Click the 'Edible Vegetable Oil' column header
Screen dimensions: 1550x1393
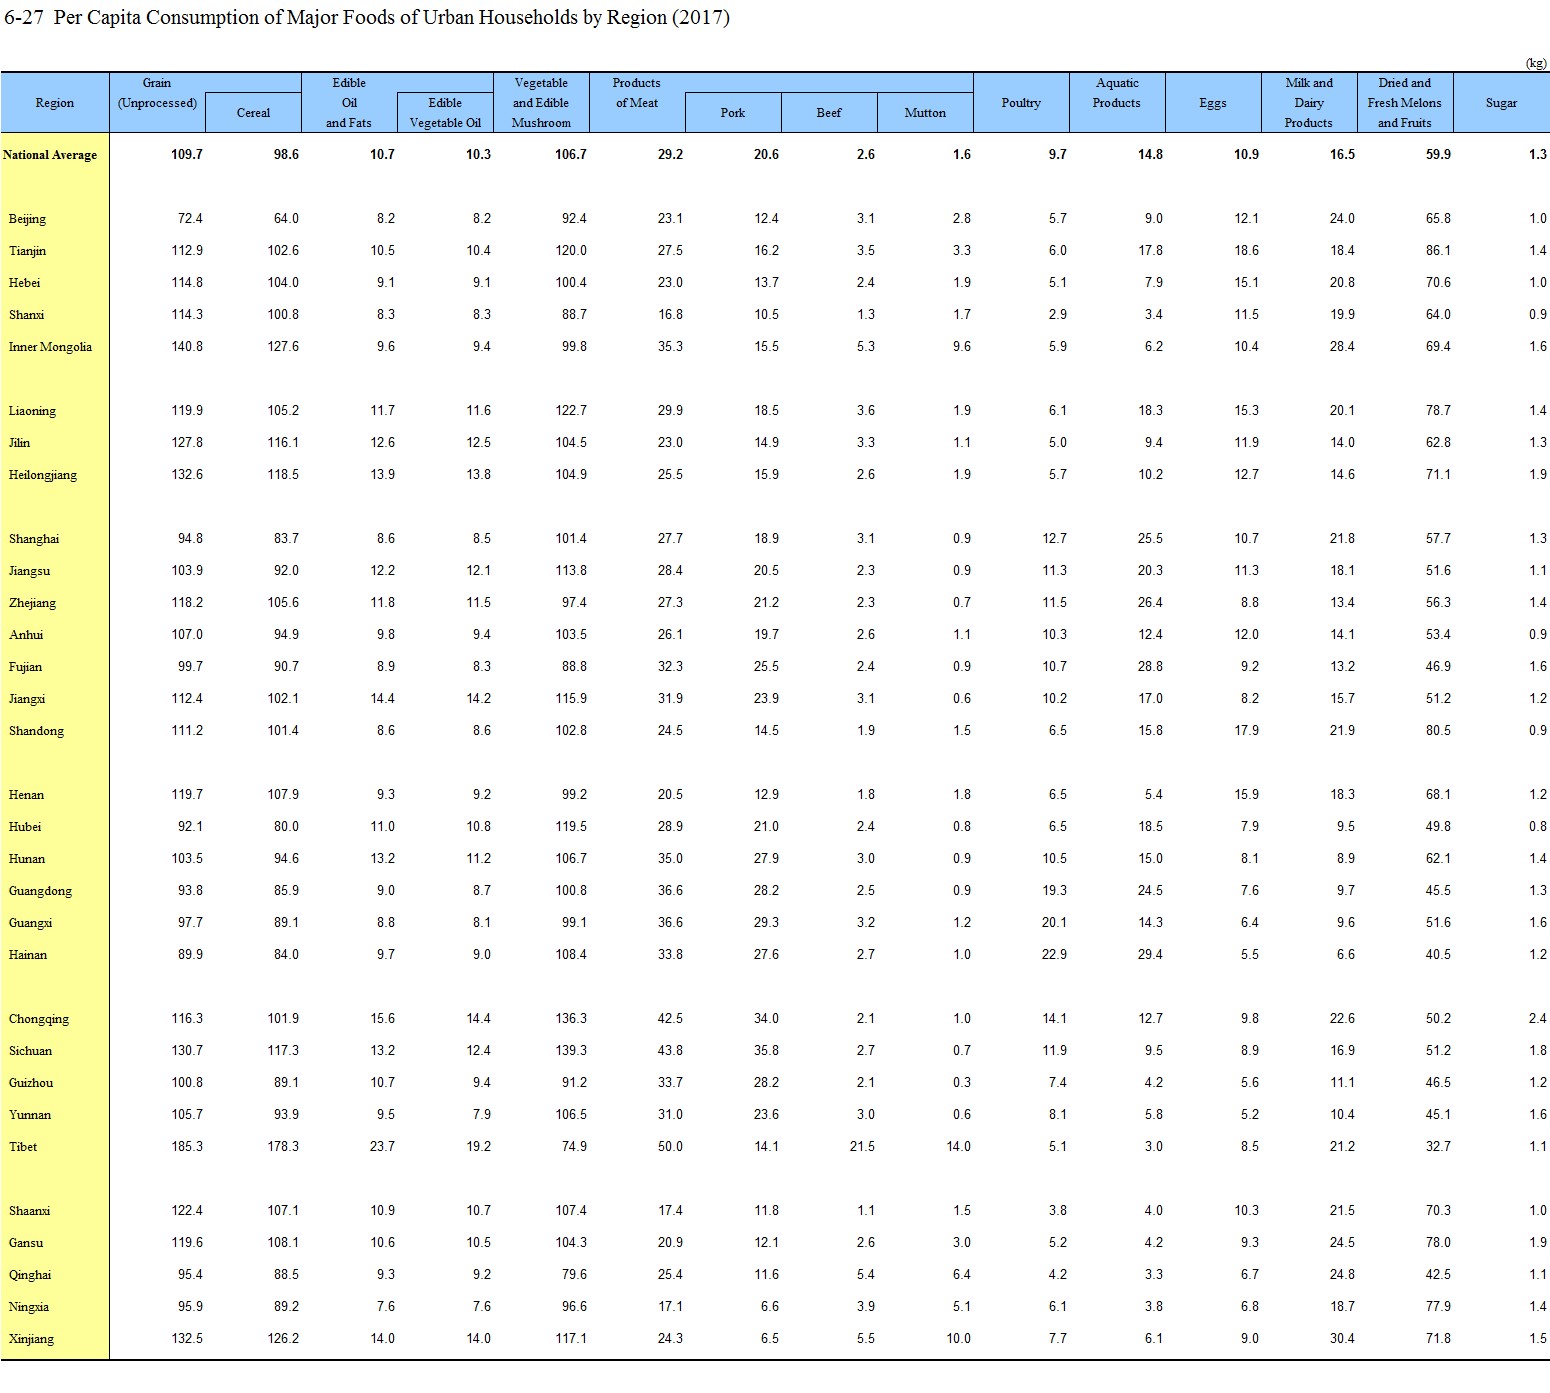coord(445,113)
